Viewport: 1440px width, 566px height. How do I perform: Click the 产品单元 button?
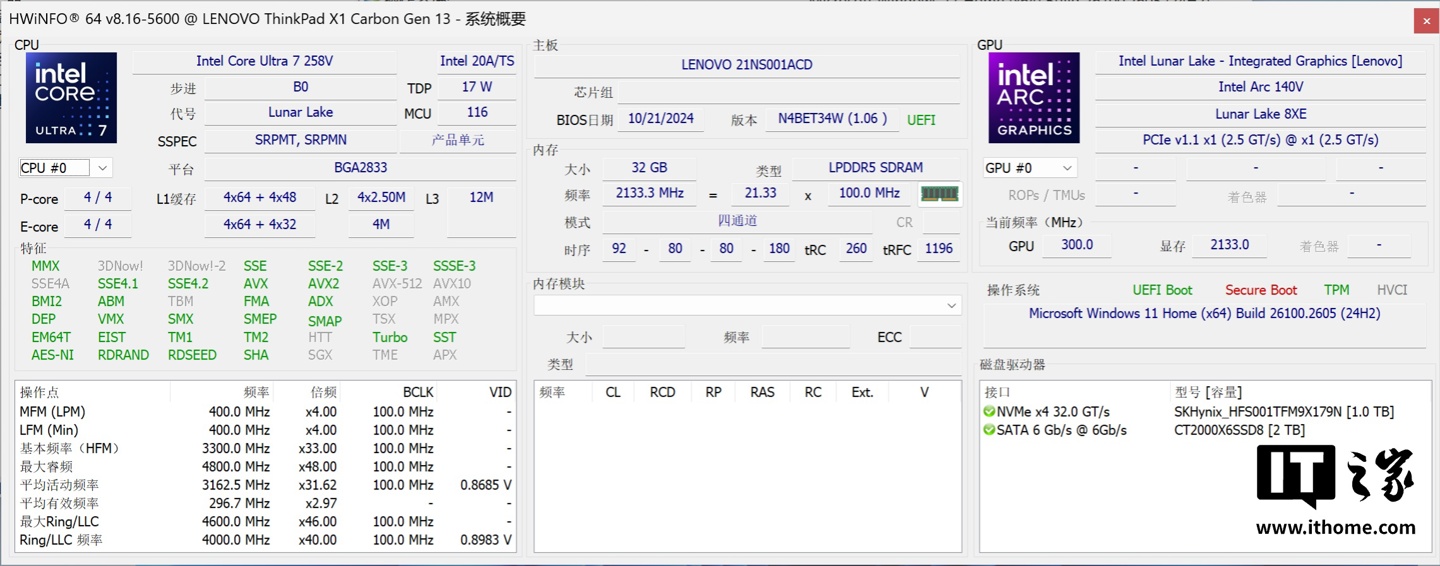[x=472, y=140]
